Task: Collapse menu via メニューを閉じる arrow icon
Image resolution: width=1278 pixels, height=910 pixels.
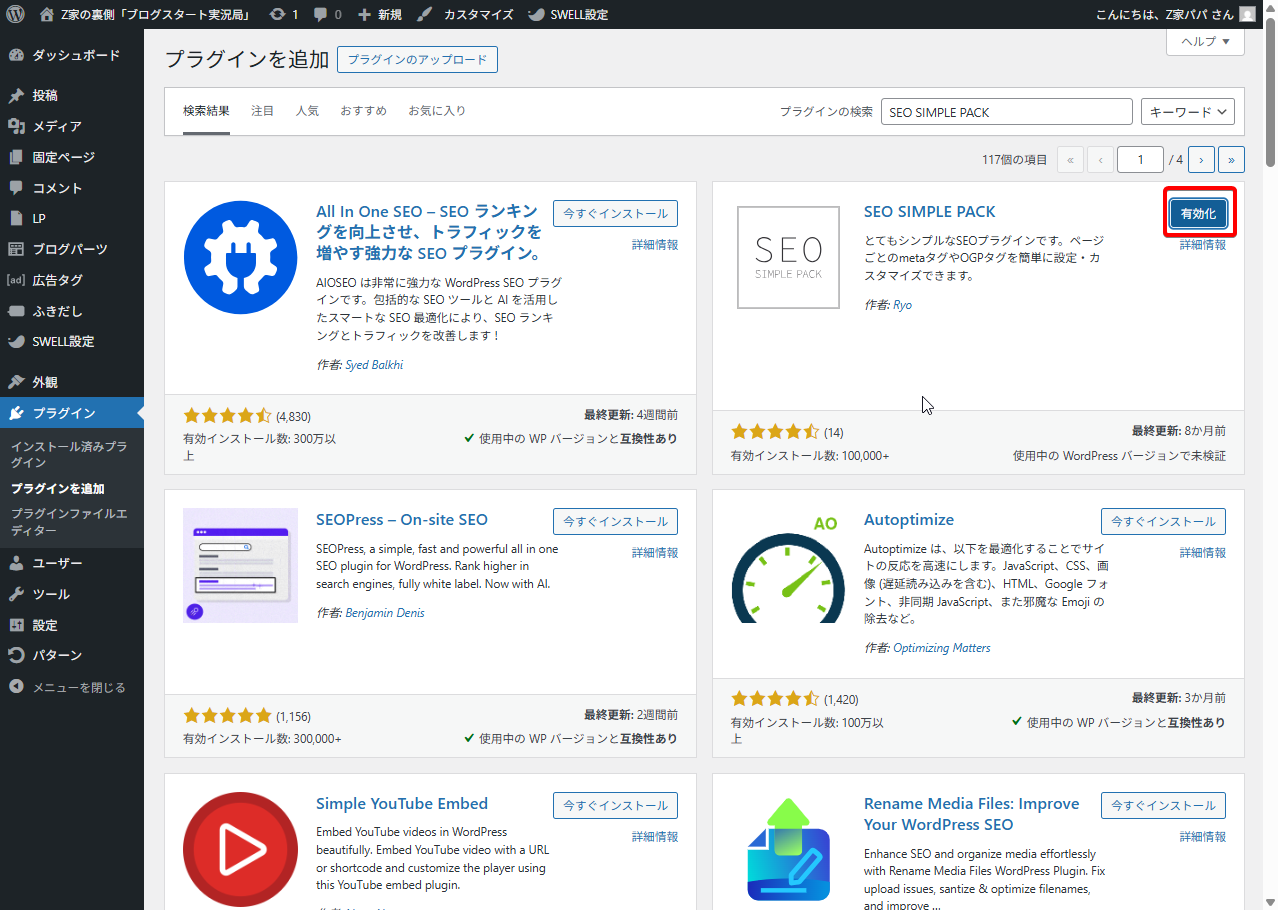Action: click(x=16, y=687)
